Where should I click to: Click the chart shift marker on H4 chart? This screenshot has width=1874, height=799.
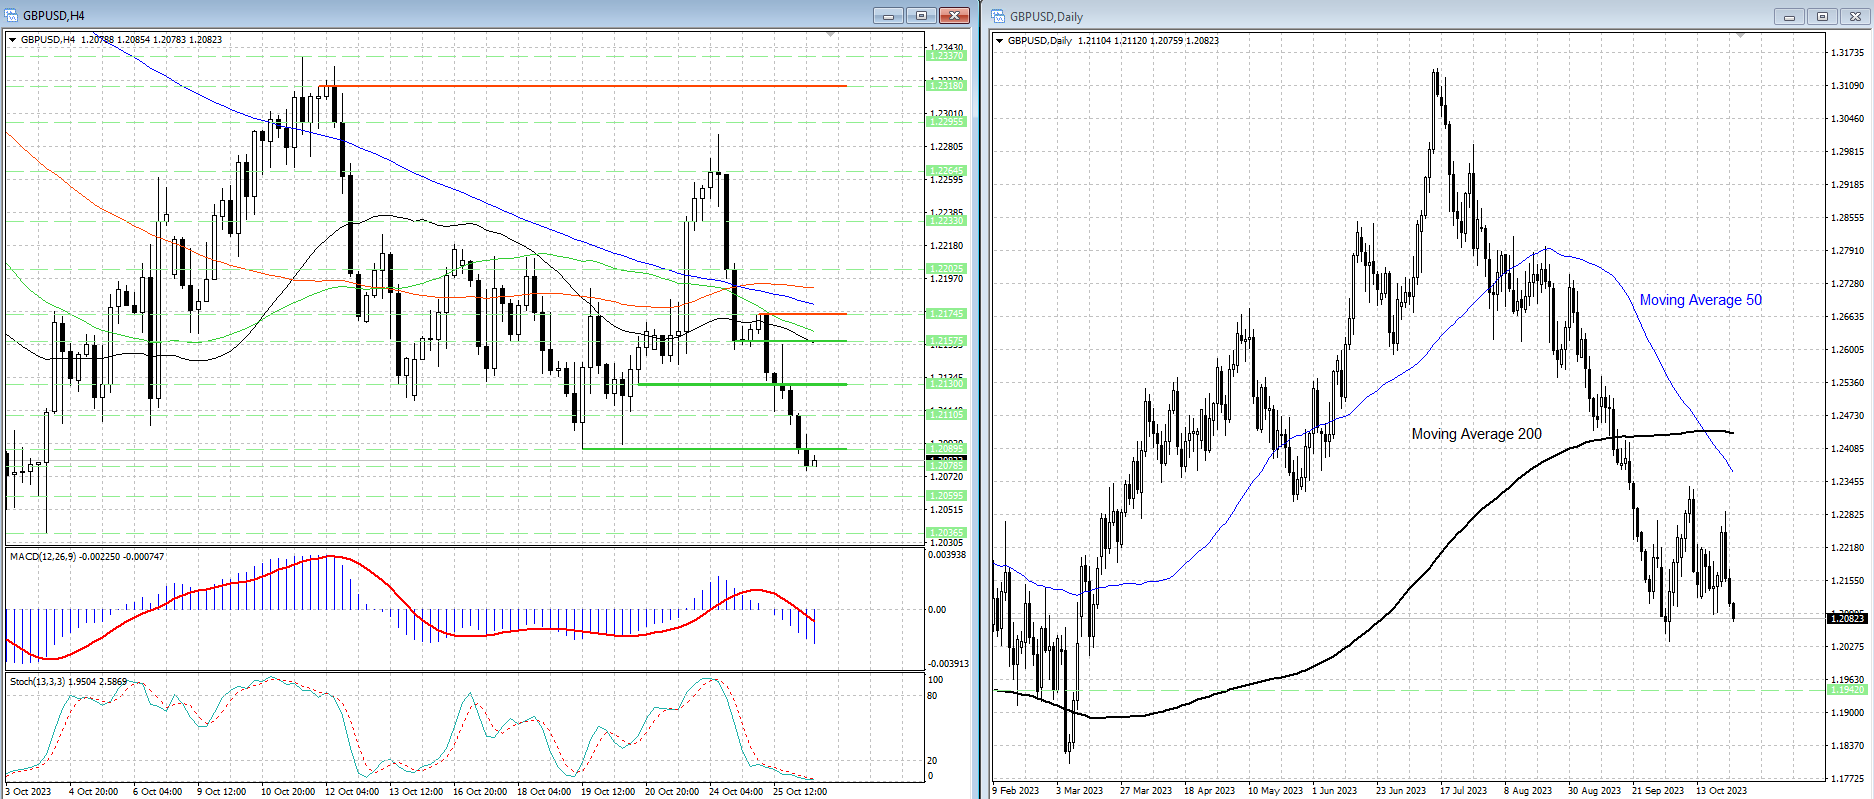[x=831, y=35]
